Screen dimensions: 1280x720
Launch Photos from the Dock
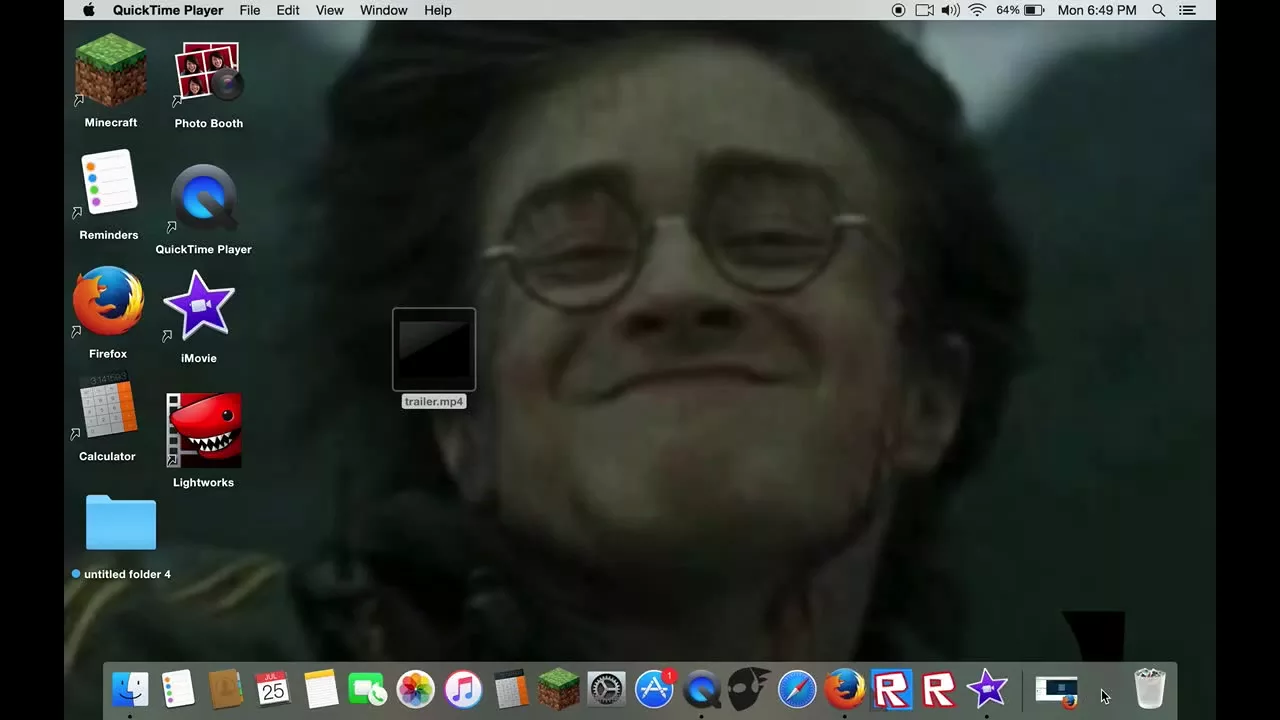[415, 689]
